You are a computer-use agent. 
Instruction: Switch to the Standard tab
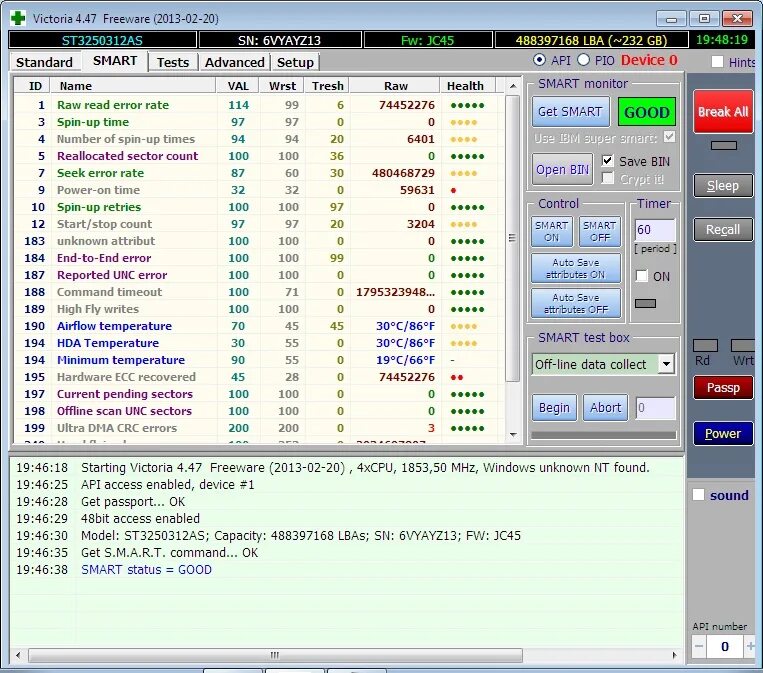coord(44,62)
